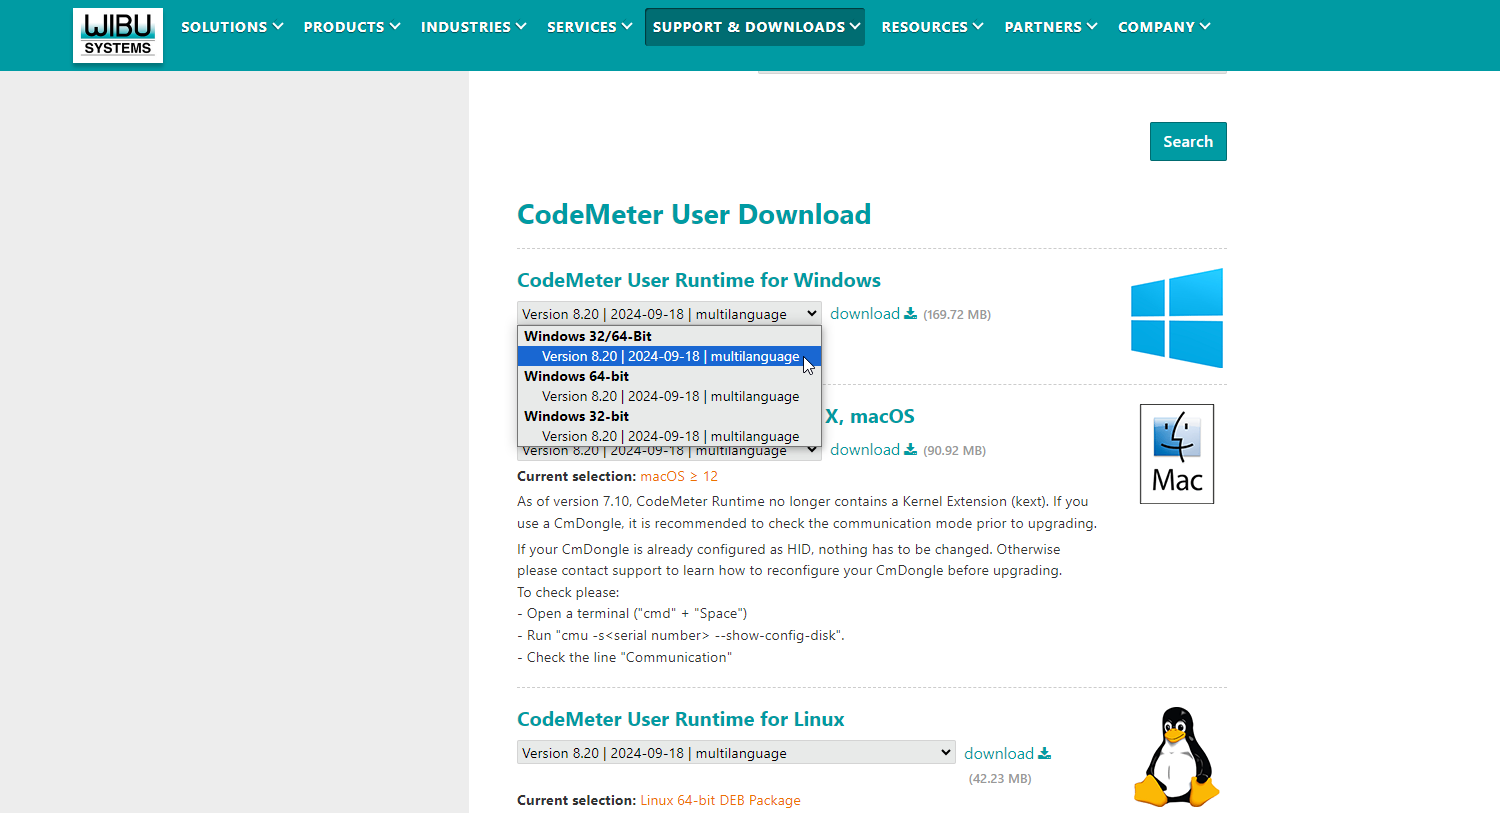Click download arrow icon next to 90.92 MB
Viewport: 1500px width, 813px height.
[x=911, y=450]
